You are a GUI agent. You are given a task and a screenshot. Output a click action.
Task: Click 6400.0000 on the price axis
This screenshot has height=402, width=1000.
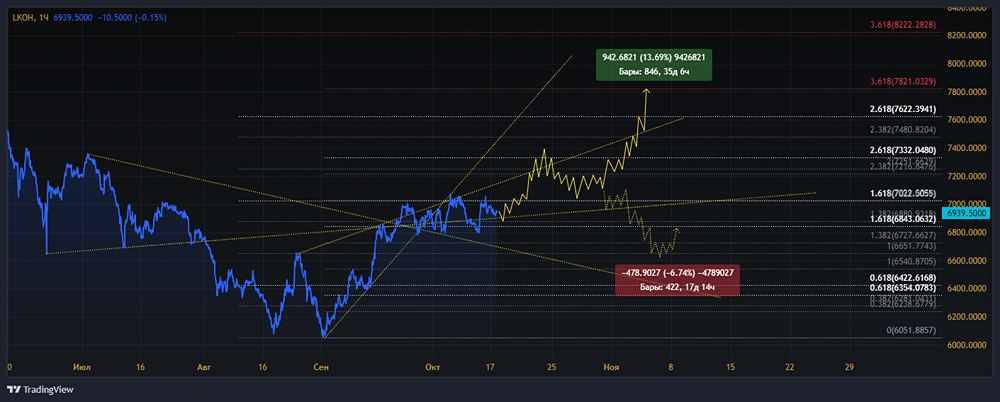tap(969, 288)
